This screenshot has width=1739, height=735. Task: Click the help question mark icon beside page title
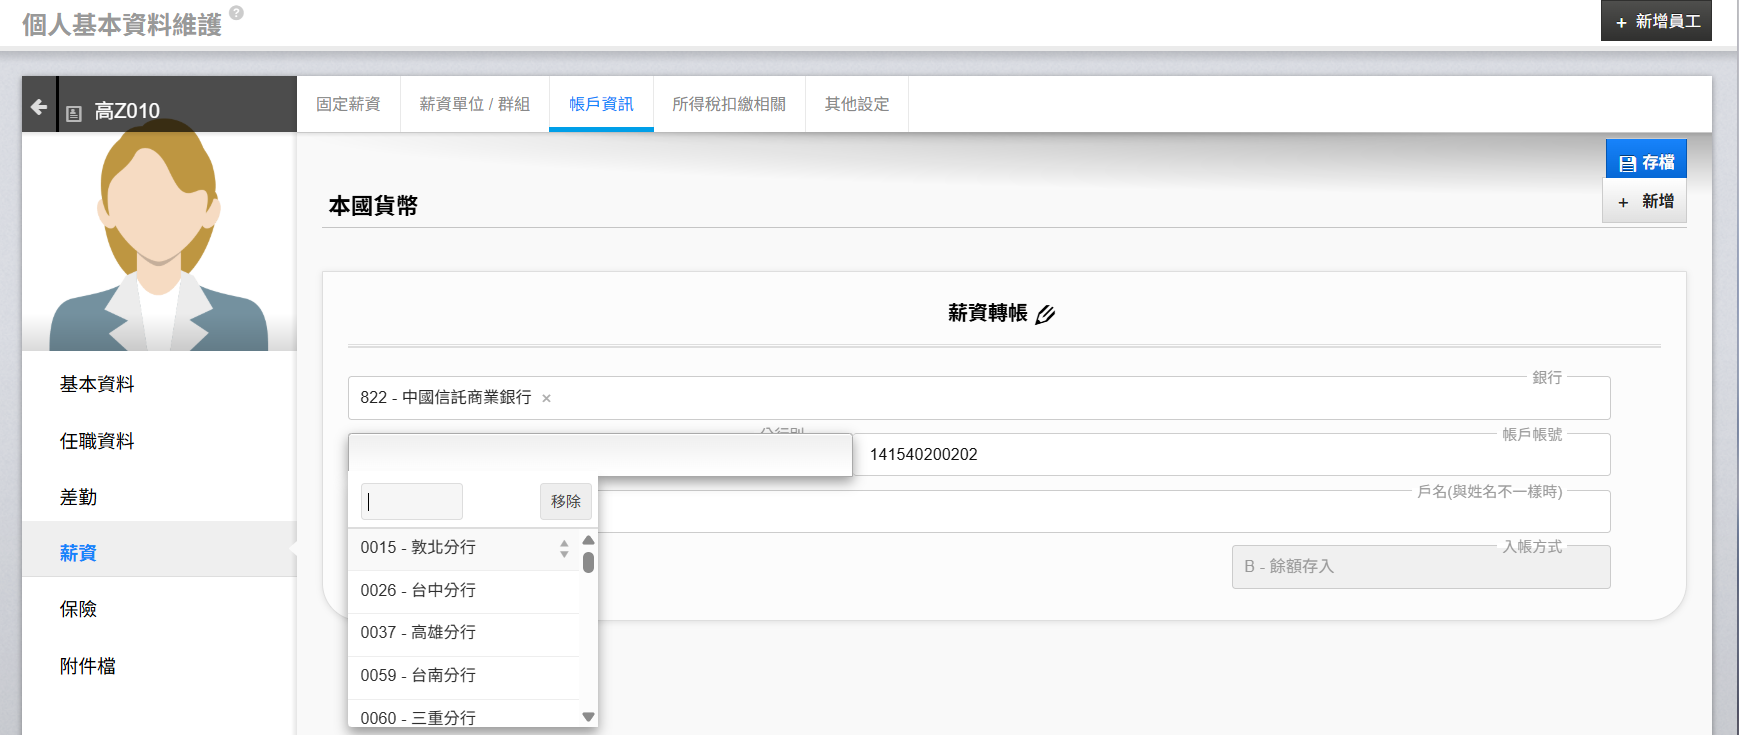[236, 13]
